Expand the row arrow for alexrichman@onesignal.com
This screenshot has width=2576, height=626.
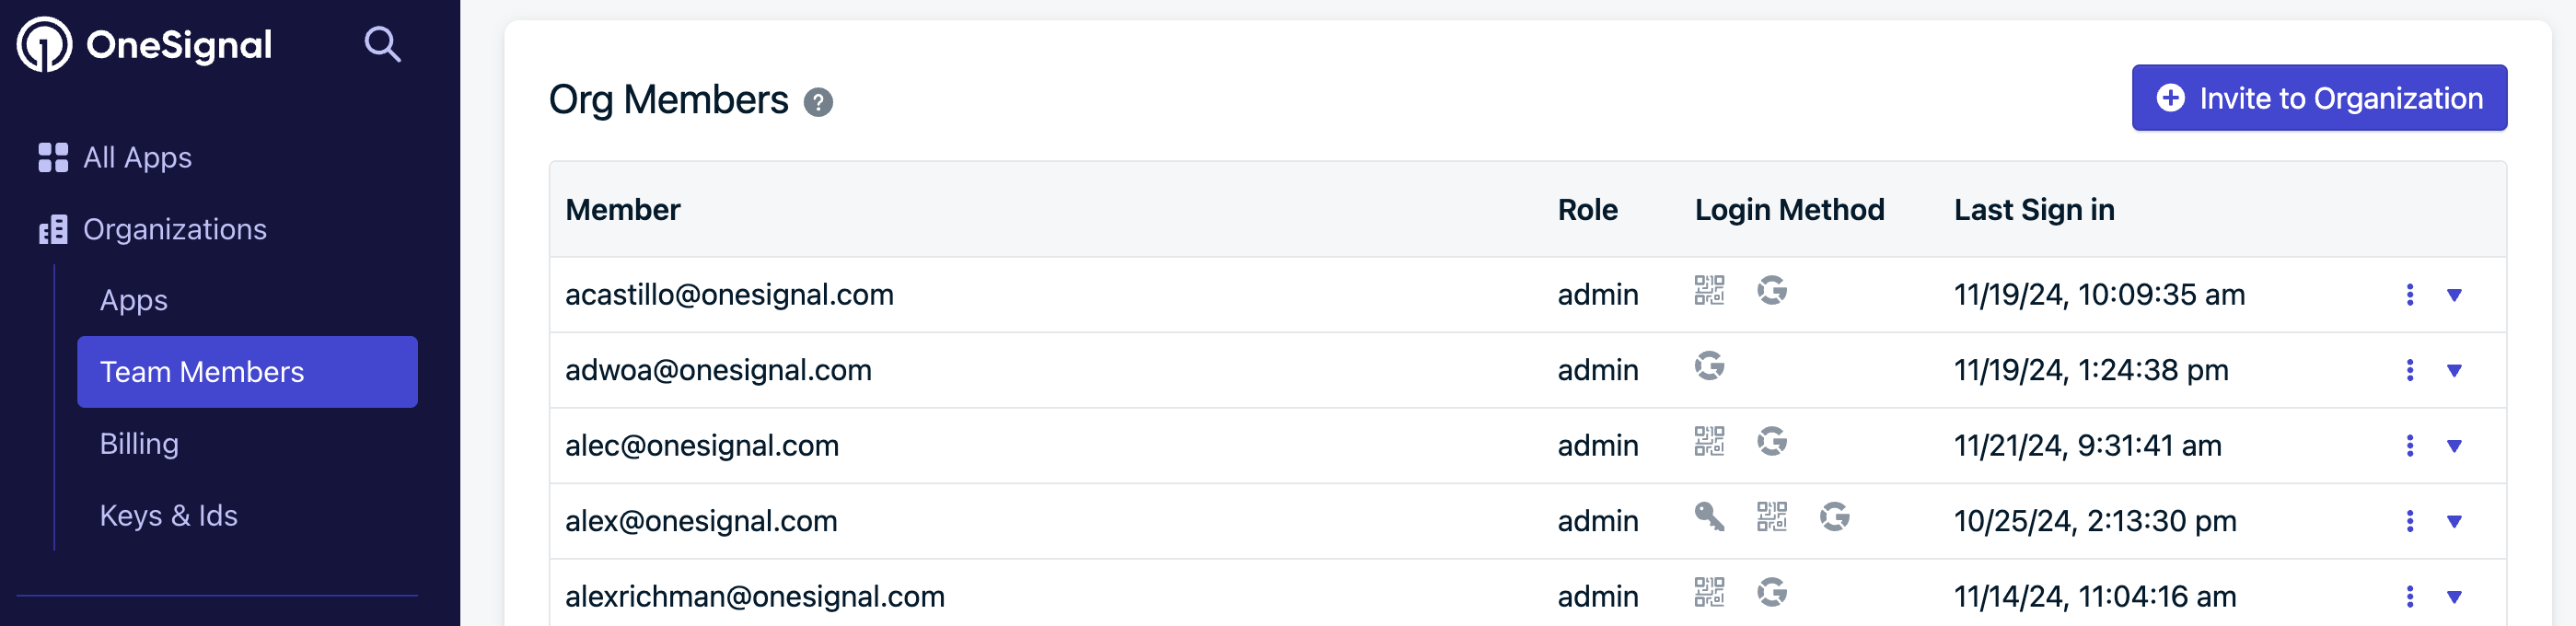click(x=2454, y=597)
